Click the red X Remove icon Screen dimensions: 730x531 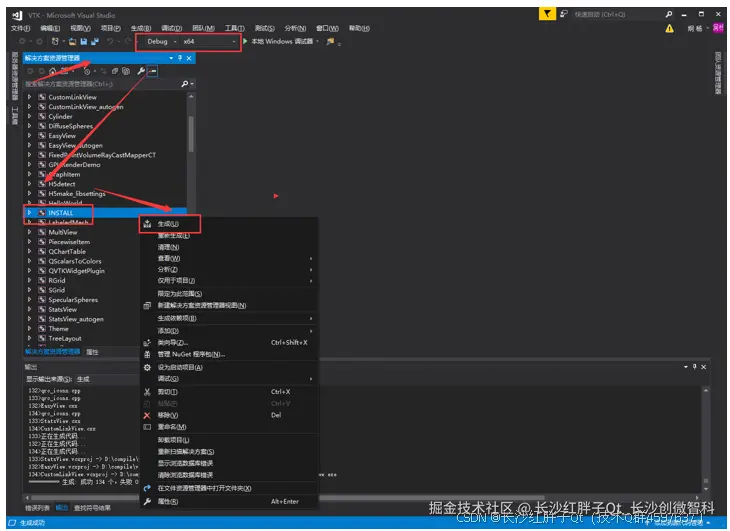tap(147, 415)
